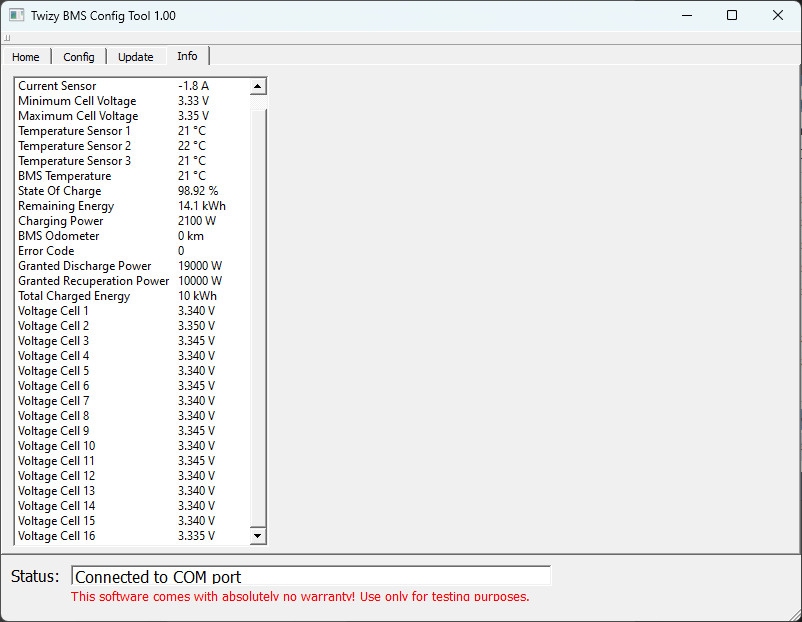
Task: Select the Update tab
Action: click(x=136, y=57)
